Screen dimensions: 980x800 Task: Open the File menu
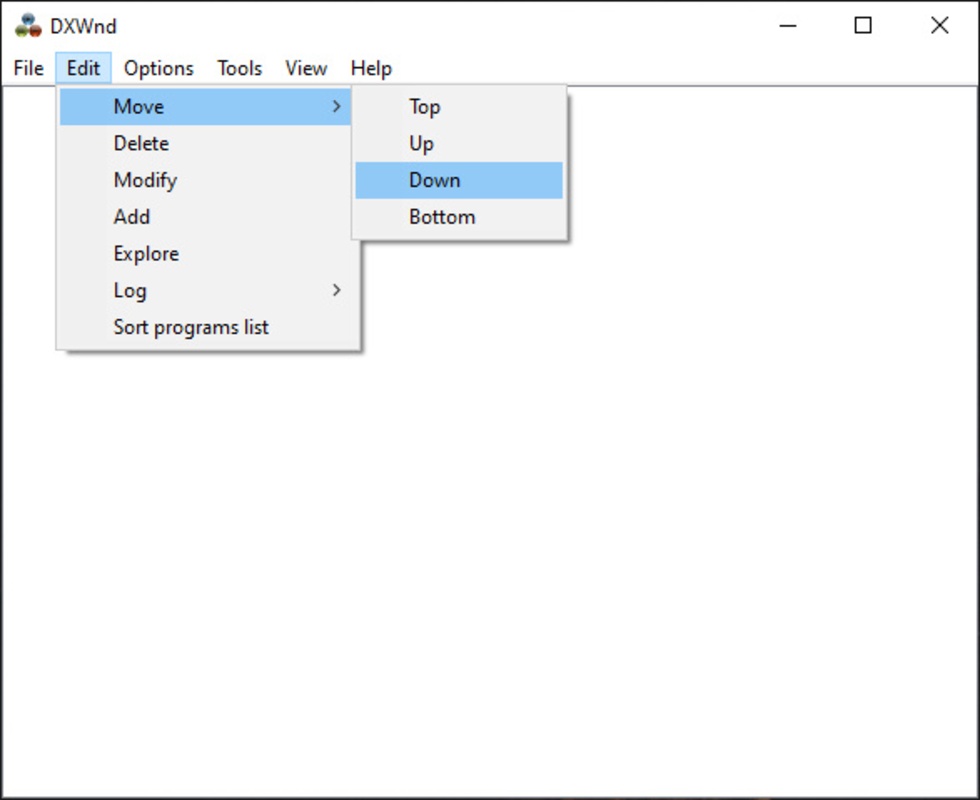(29, 68)
